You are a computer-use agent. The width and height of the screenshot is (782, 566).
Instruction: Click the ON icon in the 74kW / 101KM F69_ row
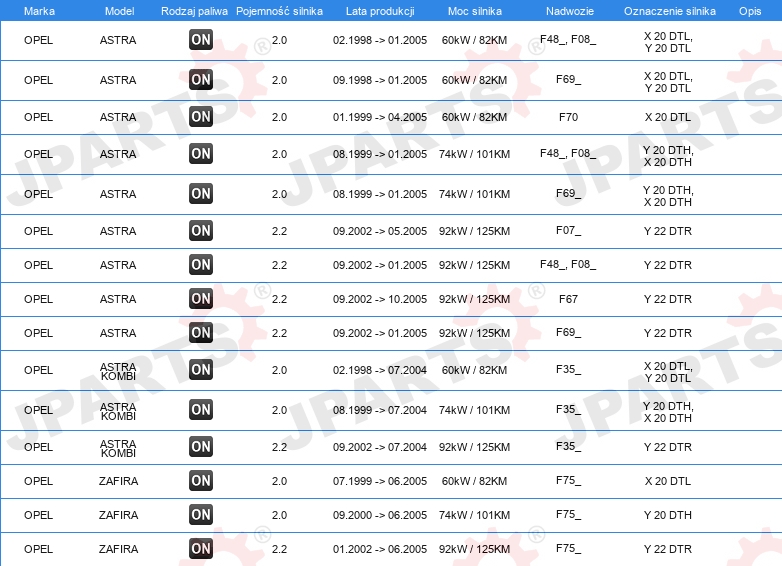[201, 193]
